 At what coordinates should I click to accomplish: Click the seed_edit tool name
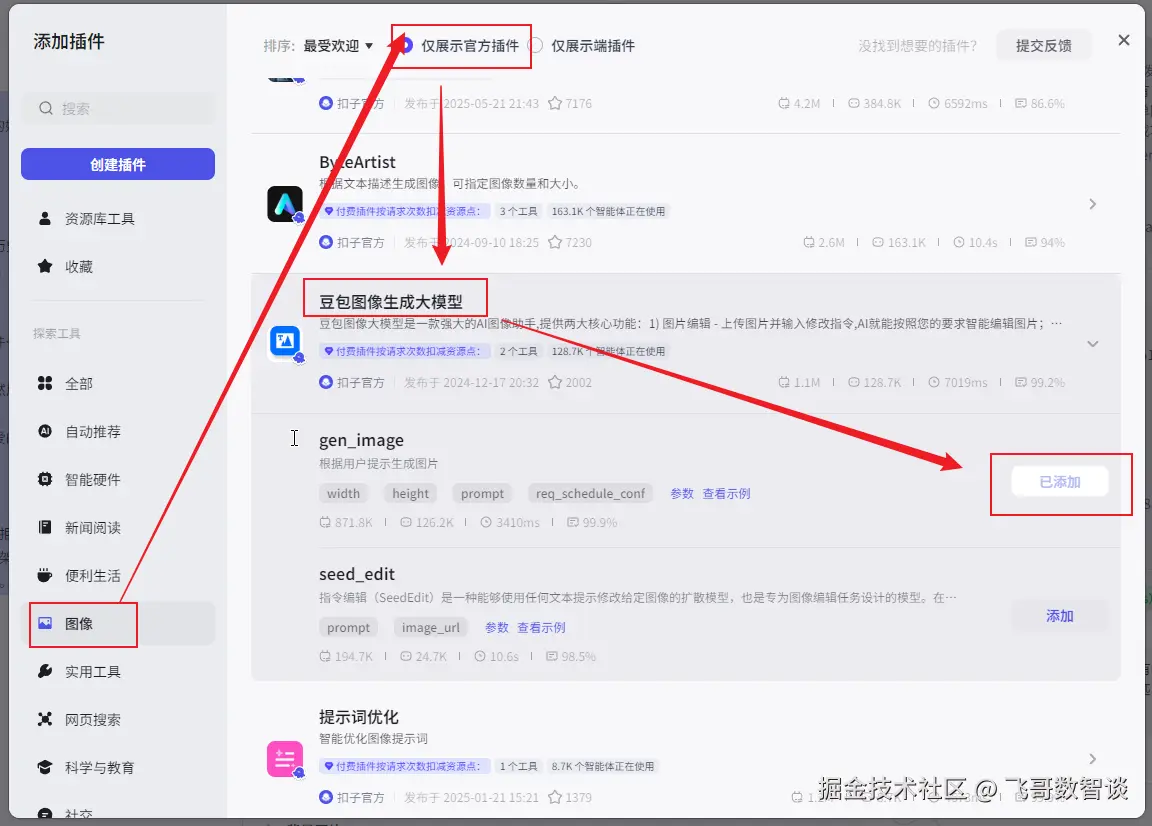357,574
